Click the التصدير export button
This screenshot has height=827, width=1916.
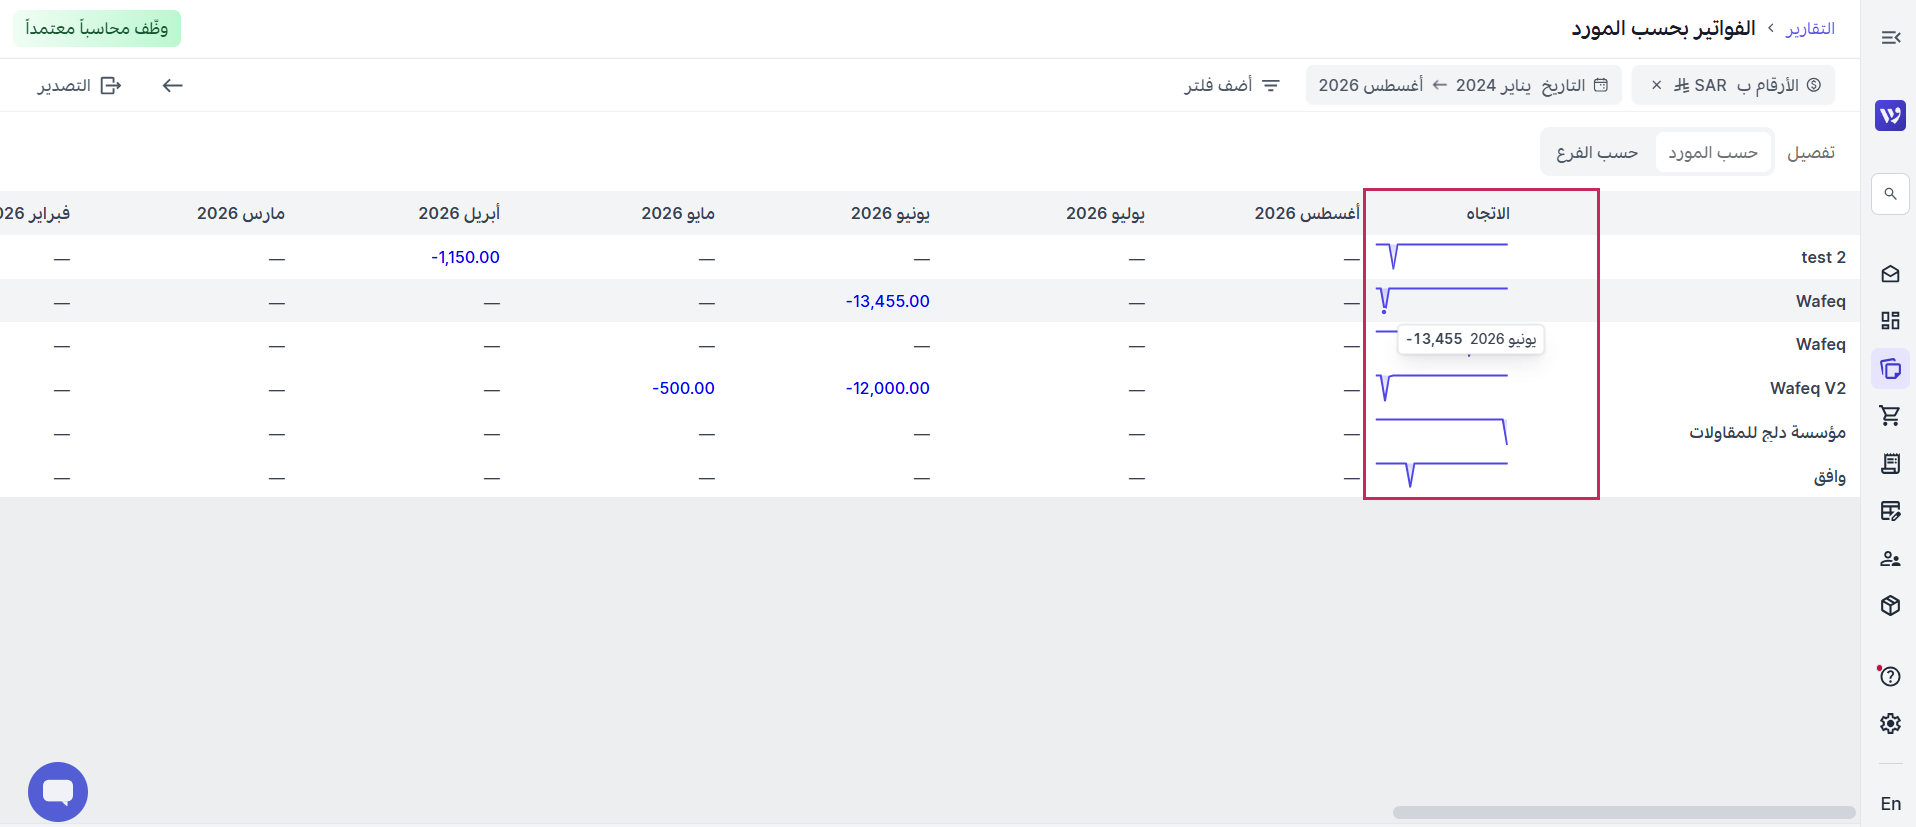point(80,86)
